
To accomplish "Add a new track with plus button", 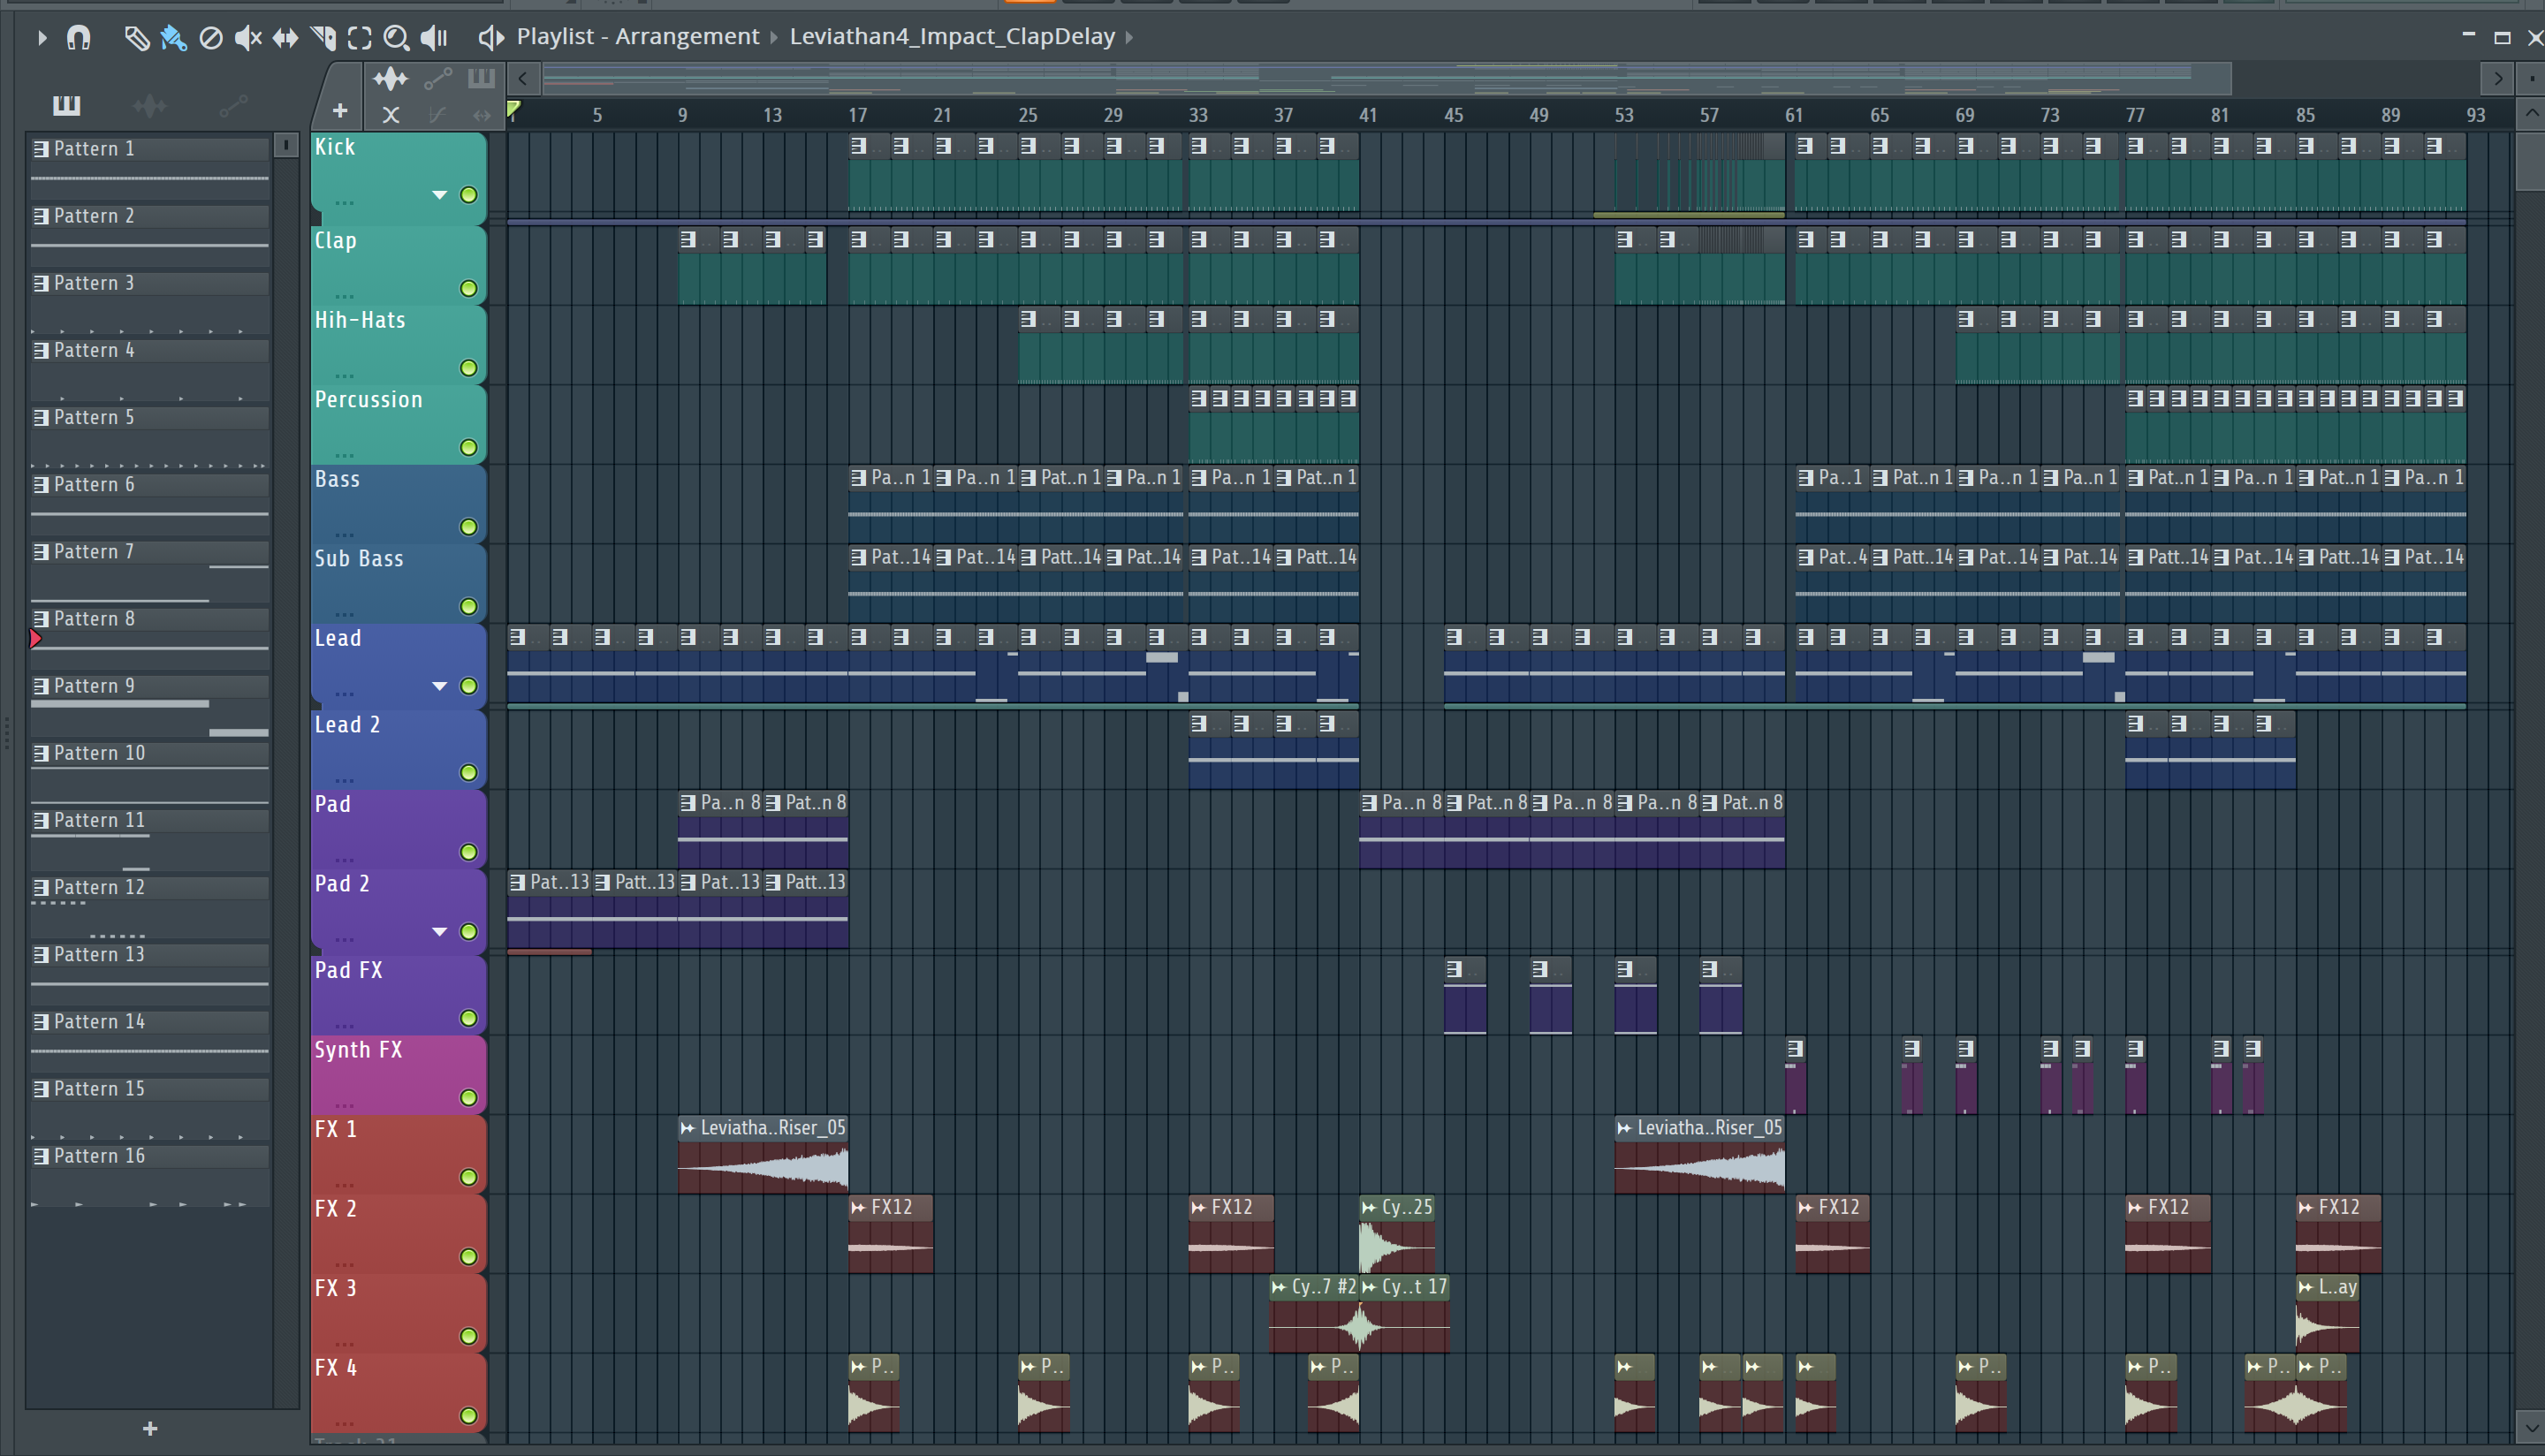I will pyautogui.click(x=340, y=111).
